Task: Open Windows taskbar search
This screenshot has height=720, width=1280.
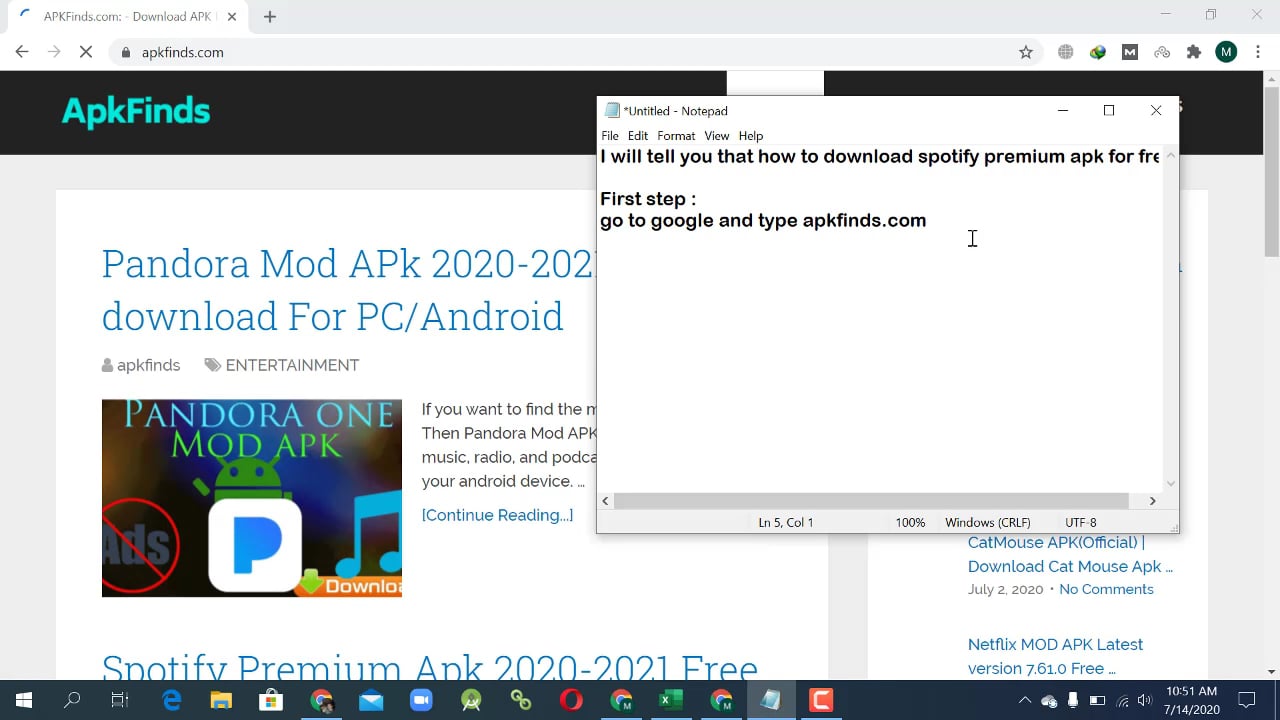Action: tap(72, 700)
